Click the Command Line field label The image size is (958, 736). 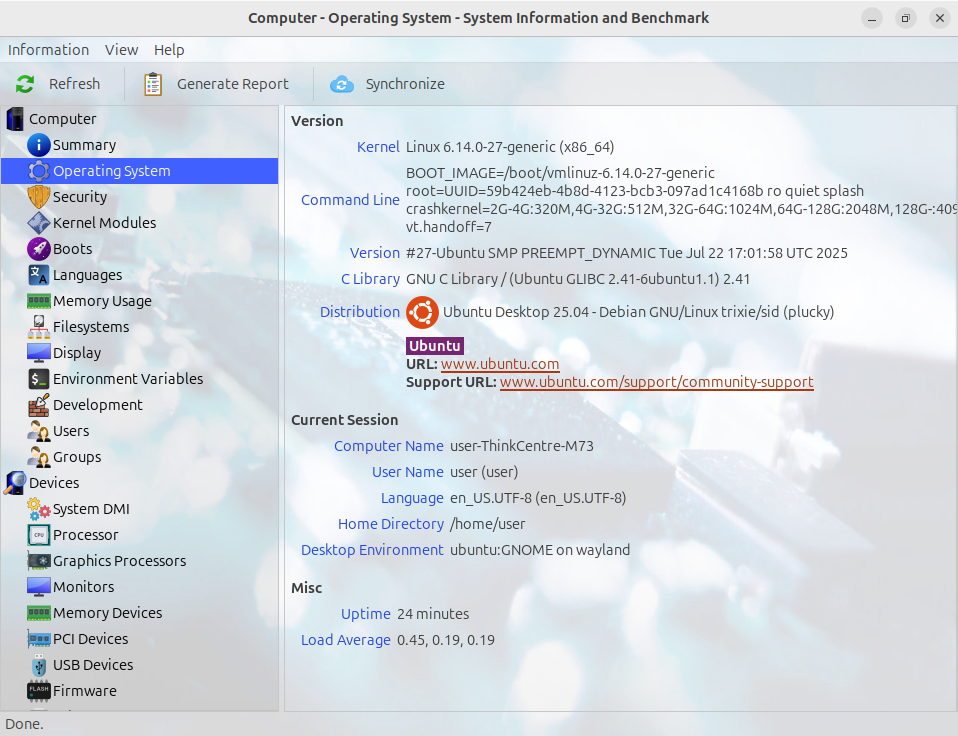point(350,200)
